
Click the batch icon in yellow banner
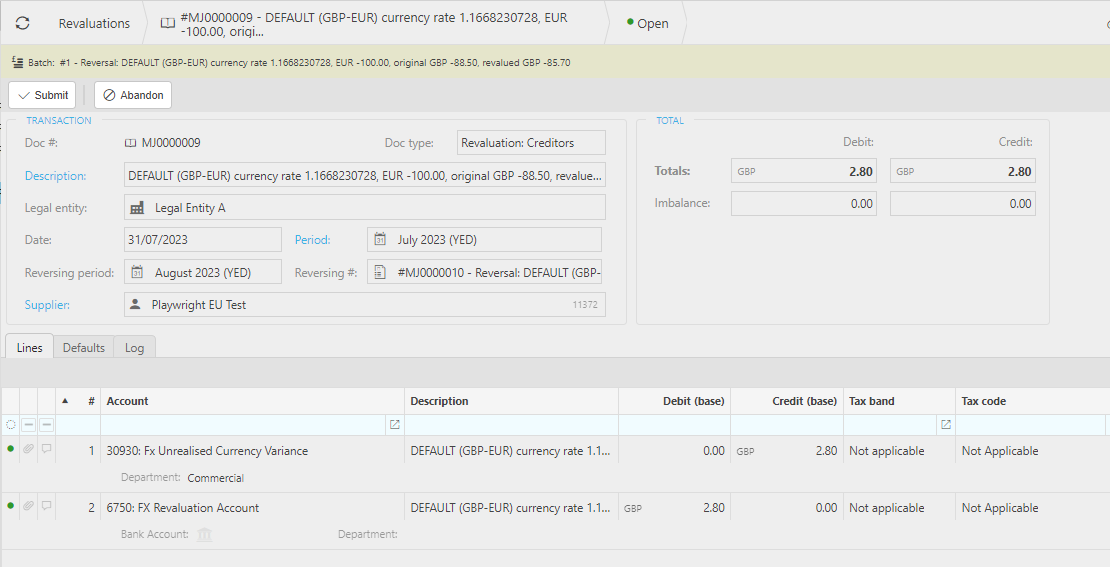[x=17, y=62]
